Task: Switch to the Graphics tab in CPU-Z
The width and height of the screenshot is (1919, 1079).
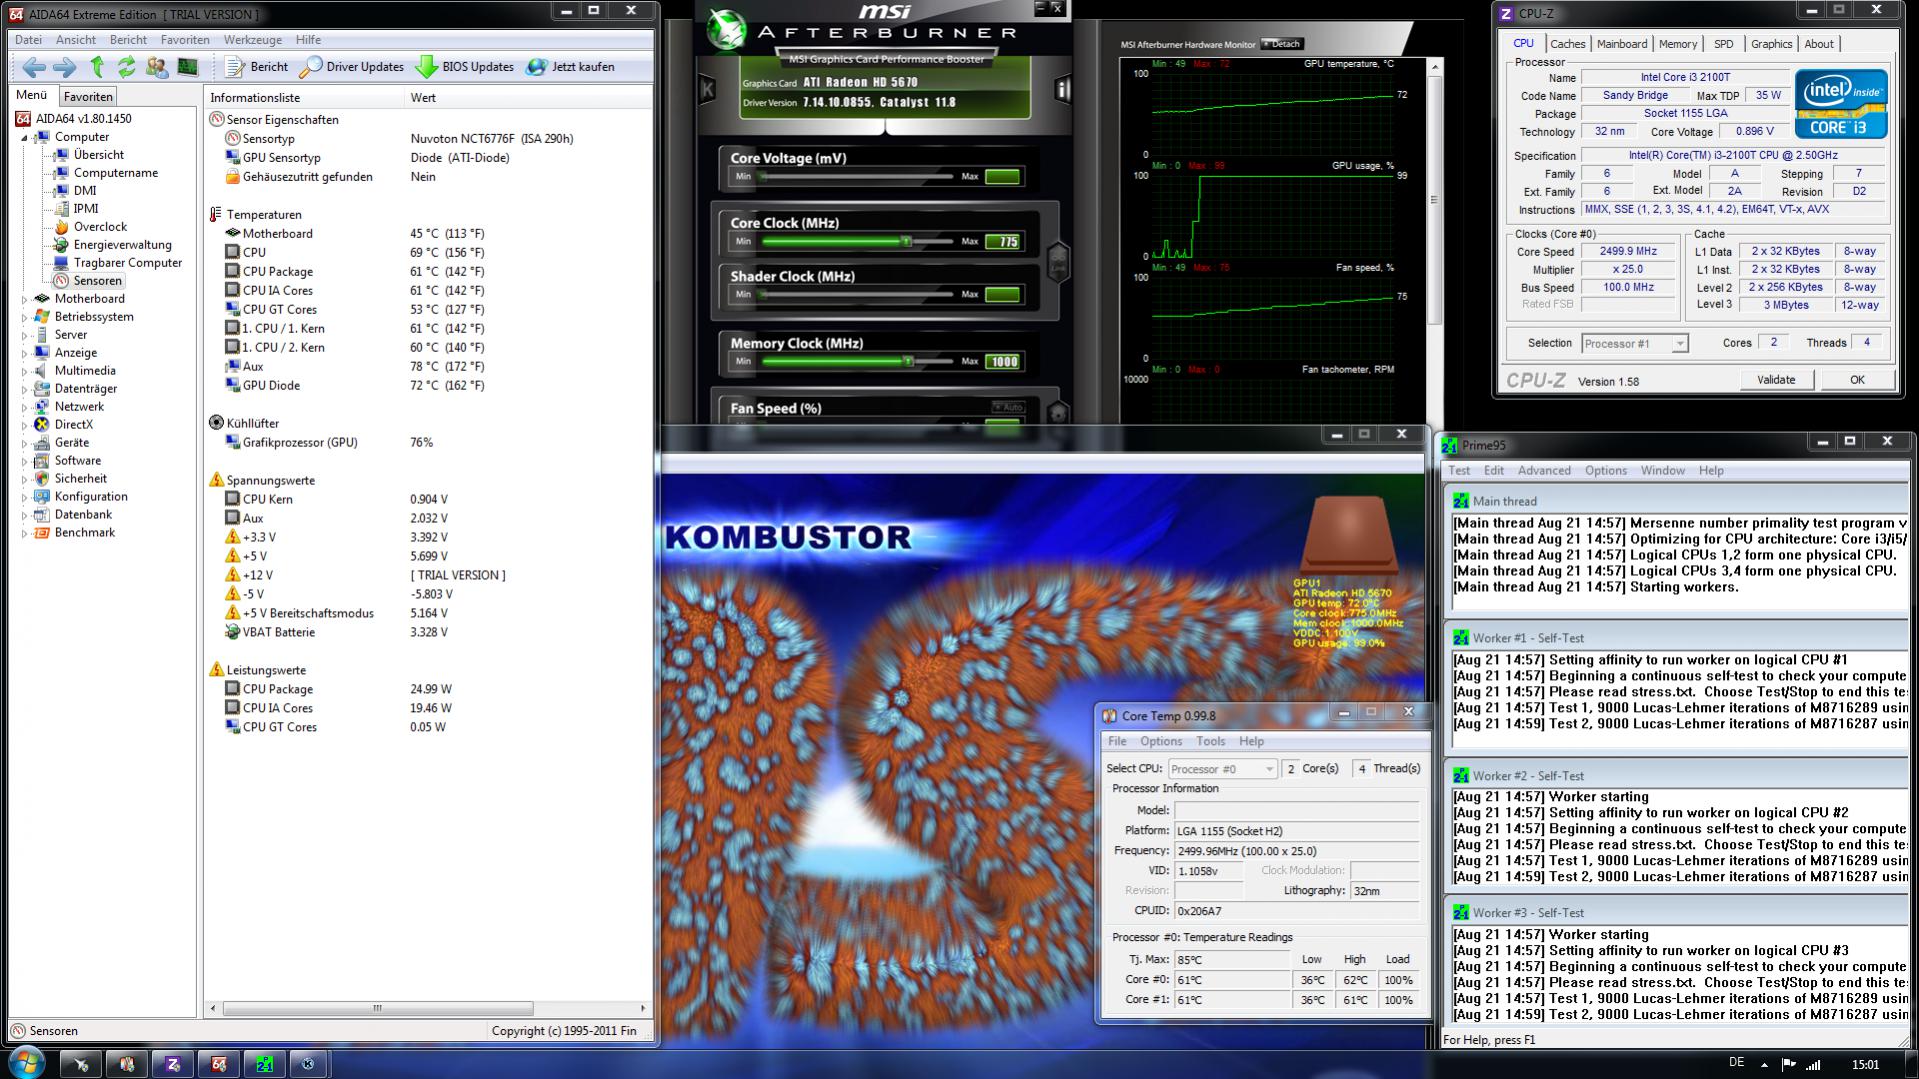Action: [1771, 44]
